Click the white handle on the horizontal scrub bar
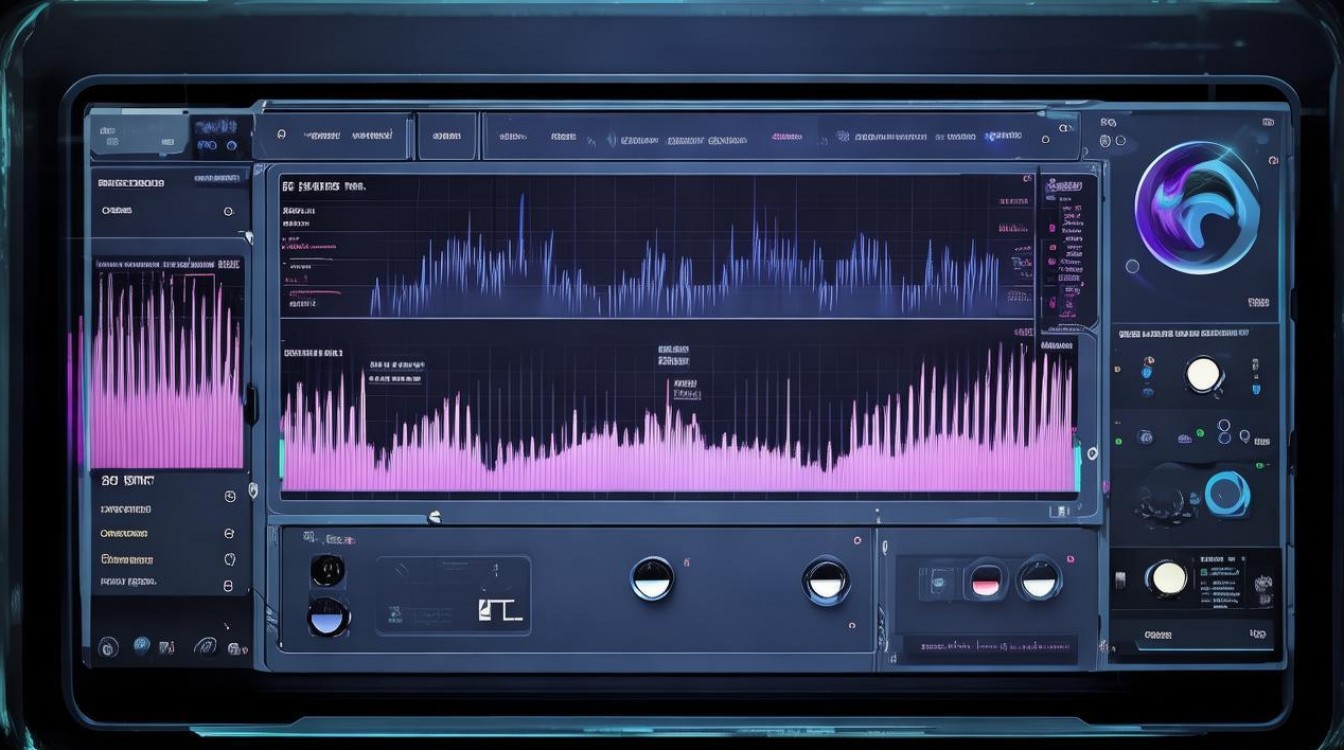Screen dimensions: 1344x750 coord(434,517)
